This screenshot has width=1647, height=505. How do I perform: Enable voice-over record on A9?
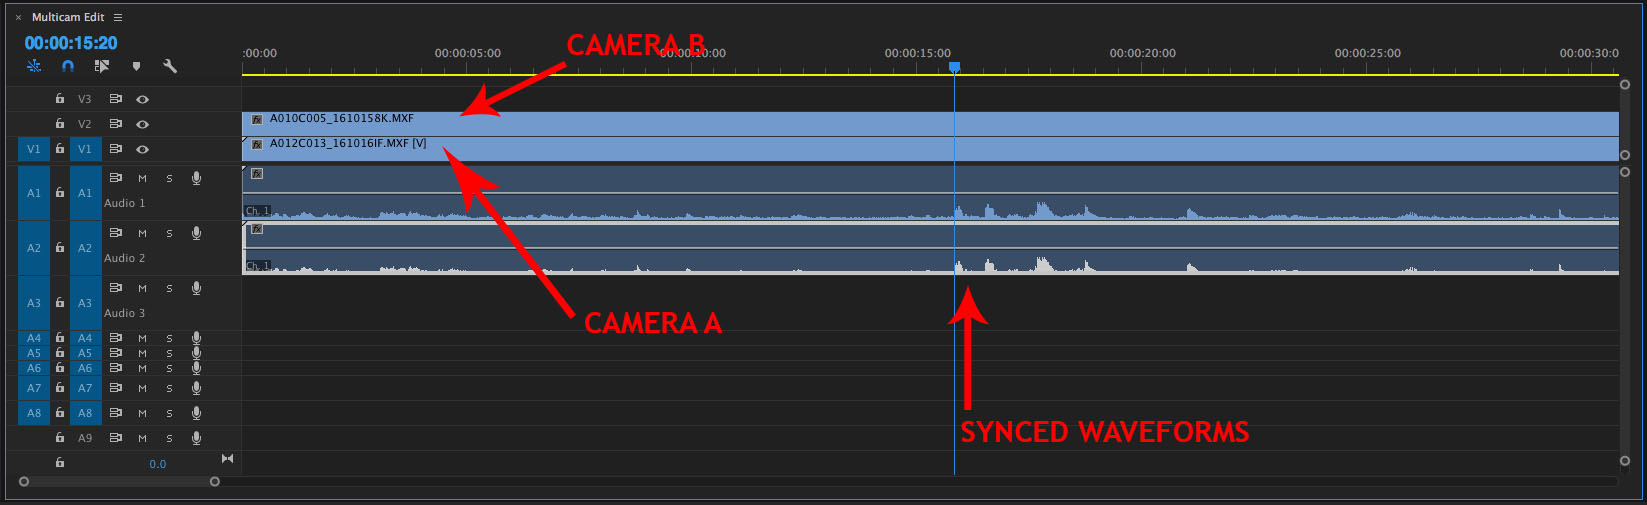(196, 438)
